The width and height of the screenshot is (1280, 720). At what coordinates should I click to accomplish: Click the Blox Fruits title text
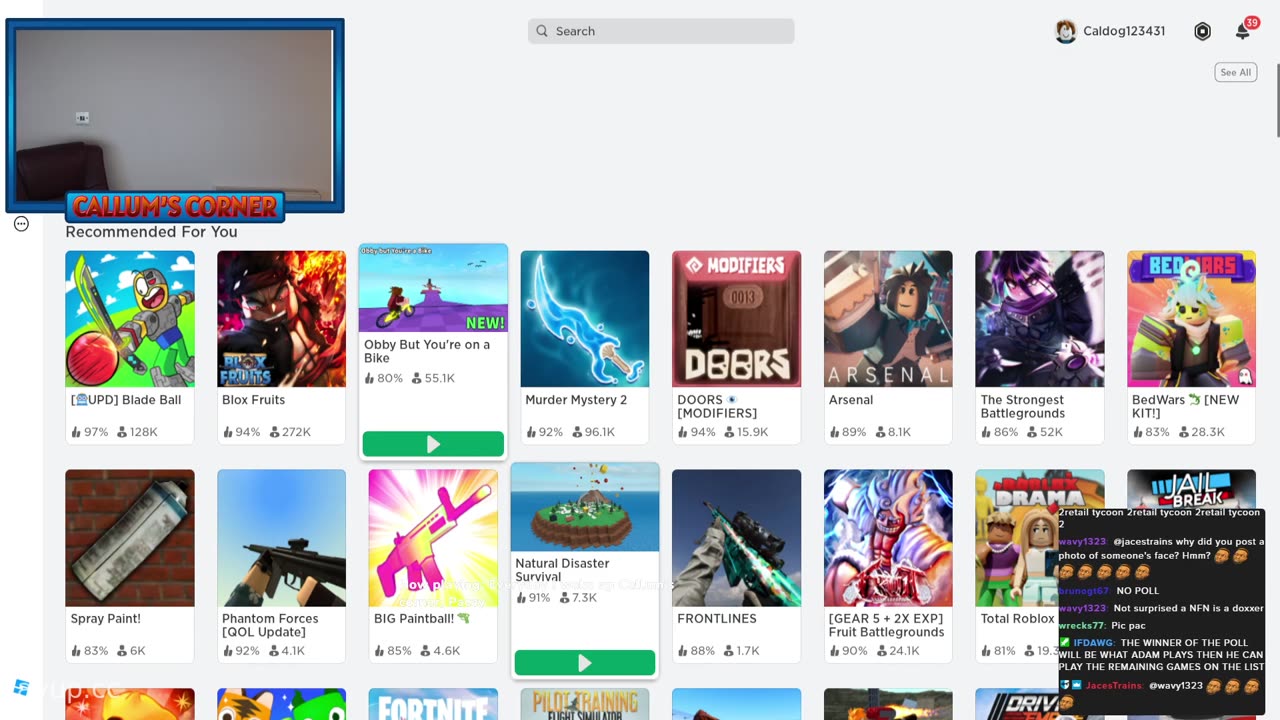point(254,400)
